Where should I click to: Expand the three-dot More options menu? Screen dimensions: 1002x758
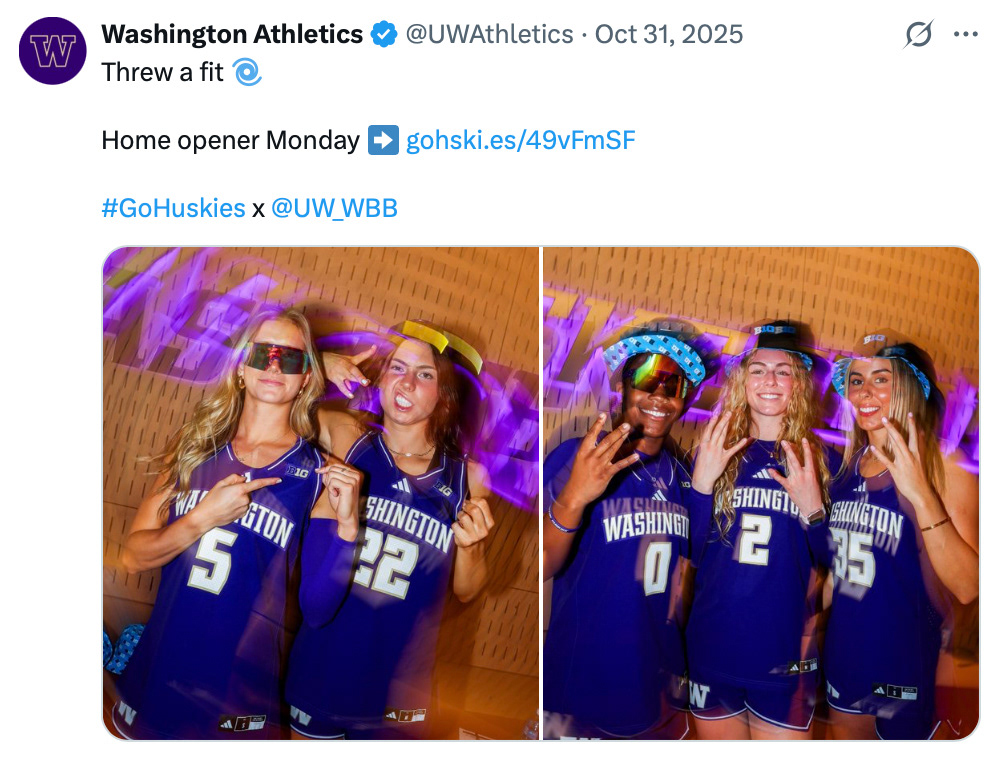(965, 35)
